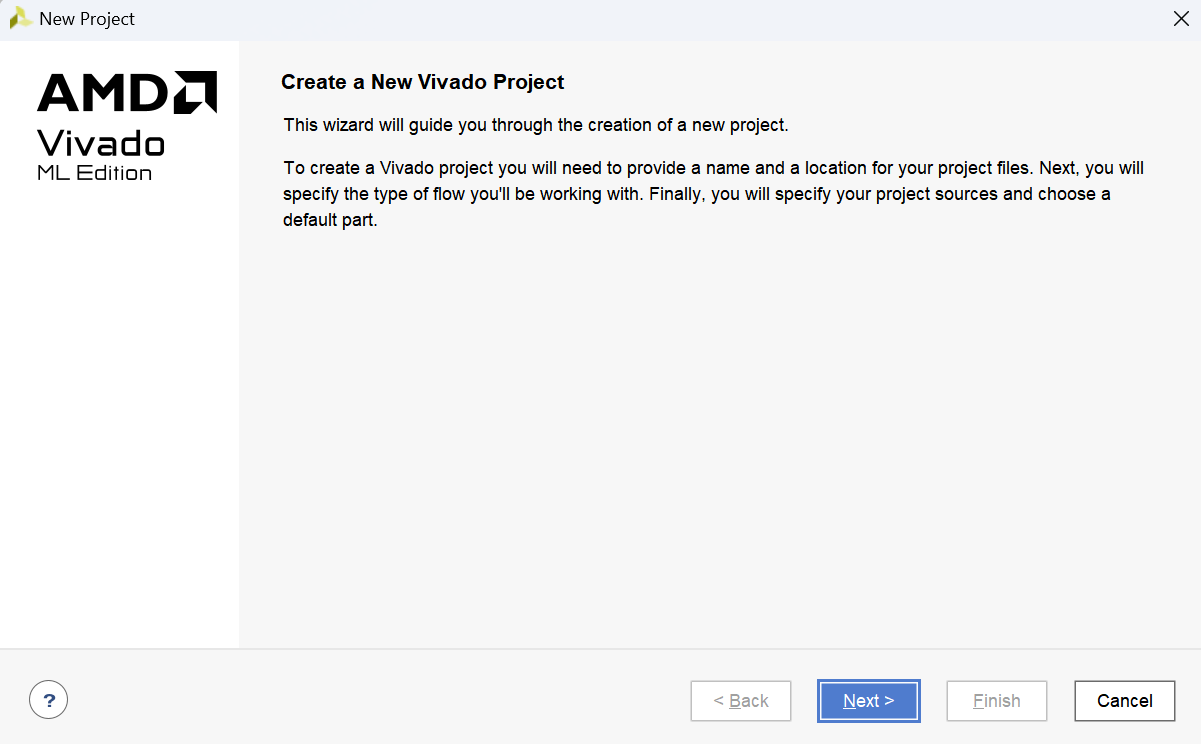Screen dimensions: 1201x744
Task: Click the New Project window title text
Action: (87, 19)
